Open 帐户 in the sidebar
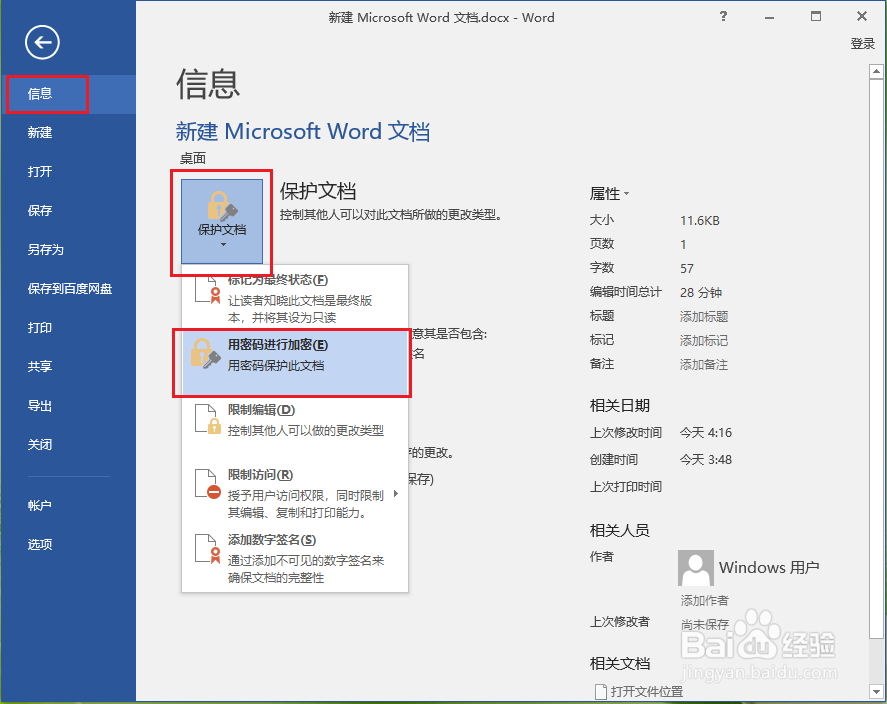This screenshot has width=887, height=704. coord(68,506)
